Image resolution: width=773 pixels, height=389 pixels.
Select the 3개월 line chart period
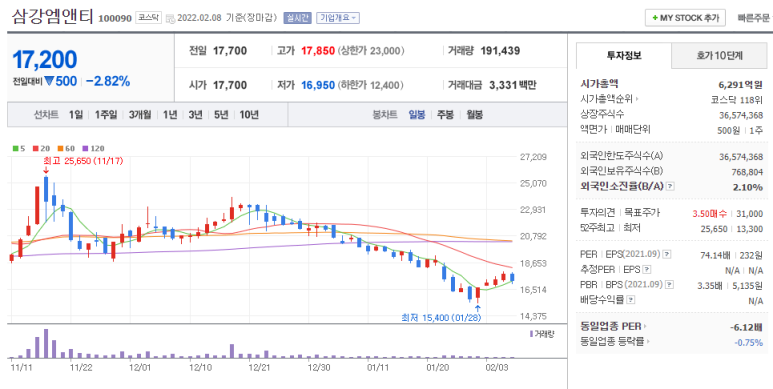[x=140, y=115]
